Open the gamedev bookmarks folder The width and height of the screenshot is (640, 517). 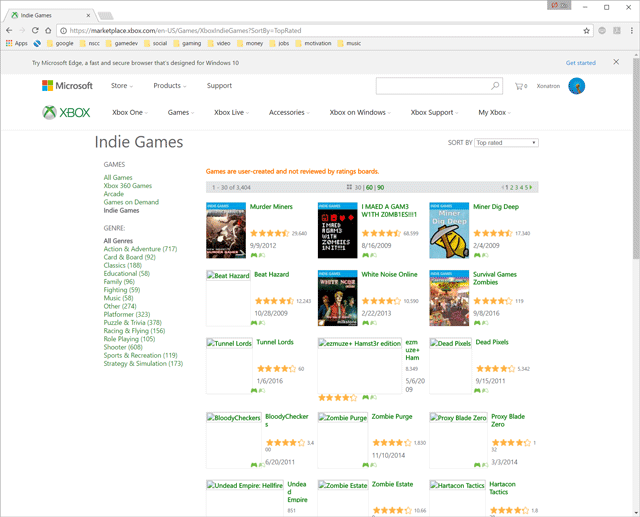[122, 43]
